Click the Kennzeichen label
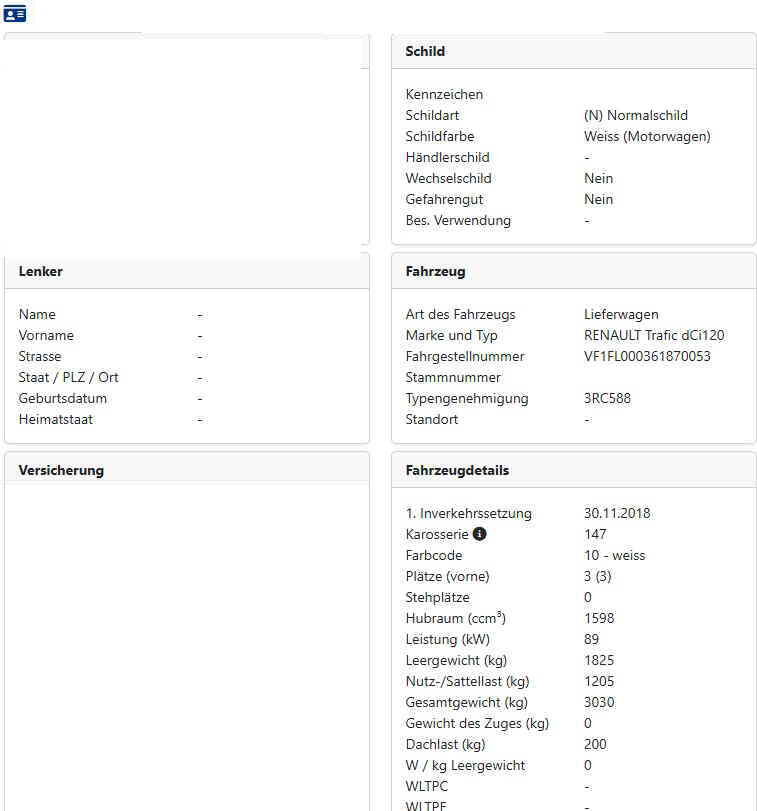Screen dimensions: 757x811 coord(444,95)
